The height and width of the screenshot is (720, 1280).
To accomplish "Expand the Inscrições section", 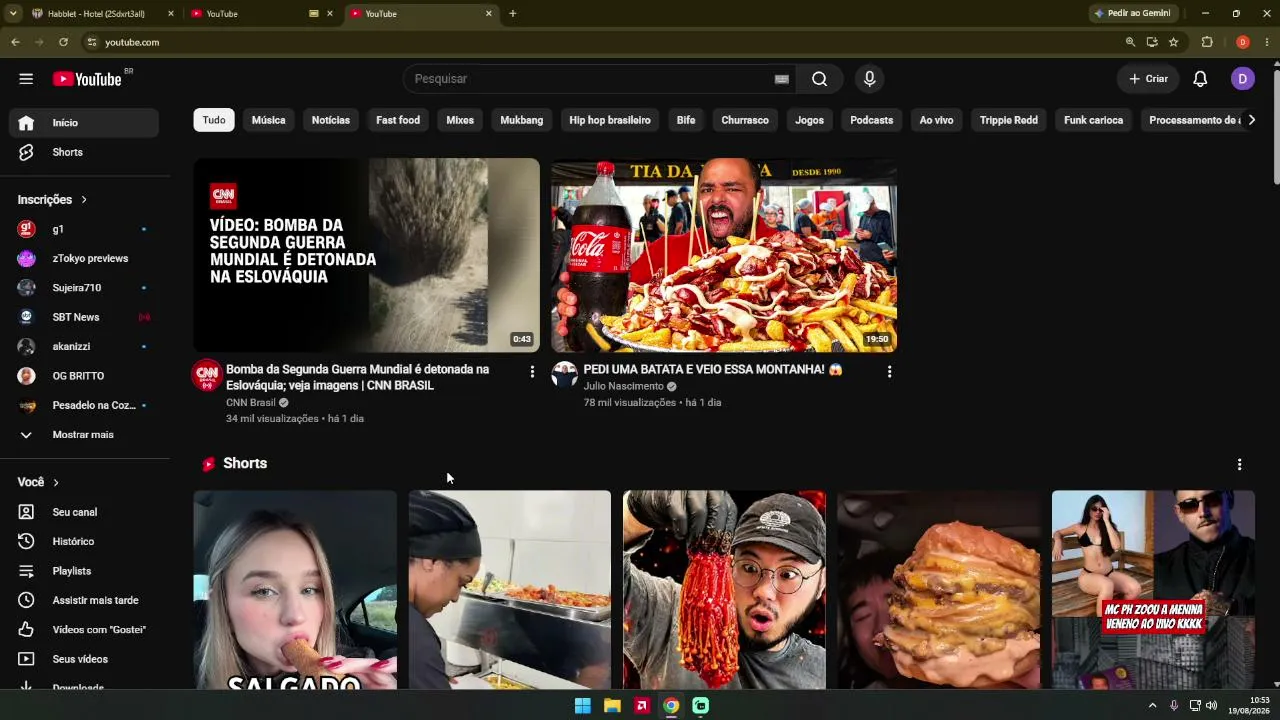I will point(53,200).
